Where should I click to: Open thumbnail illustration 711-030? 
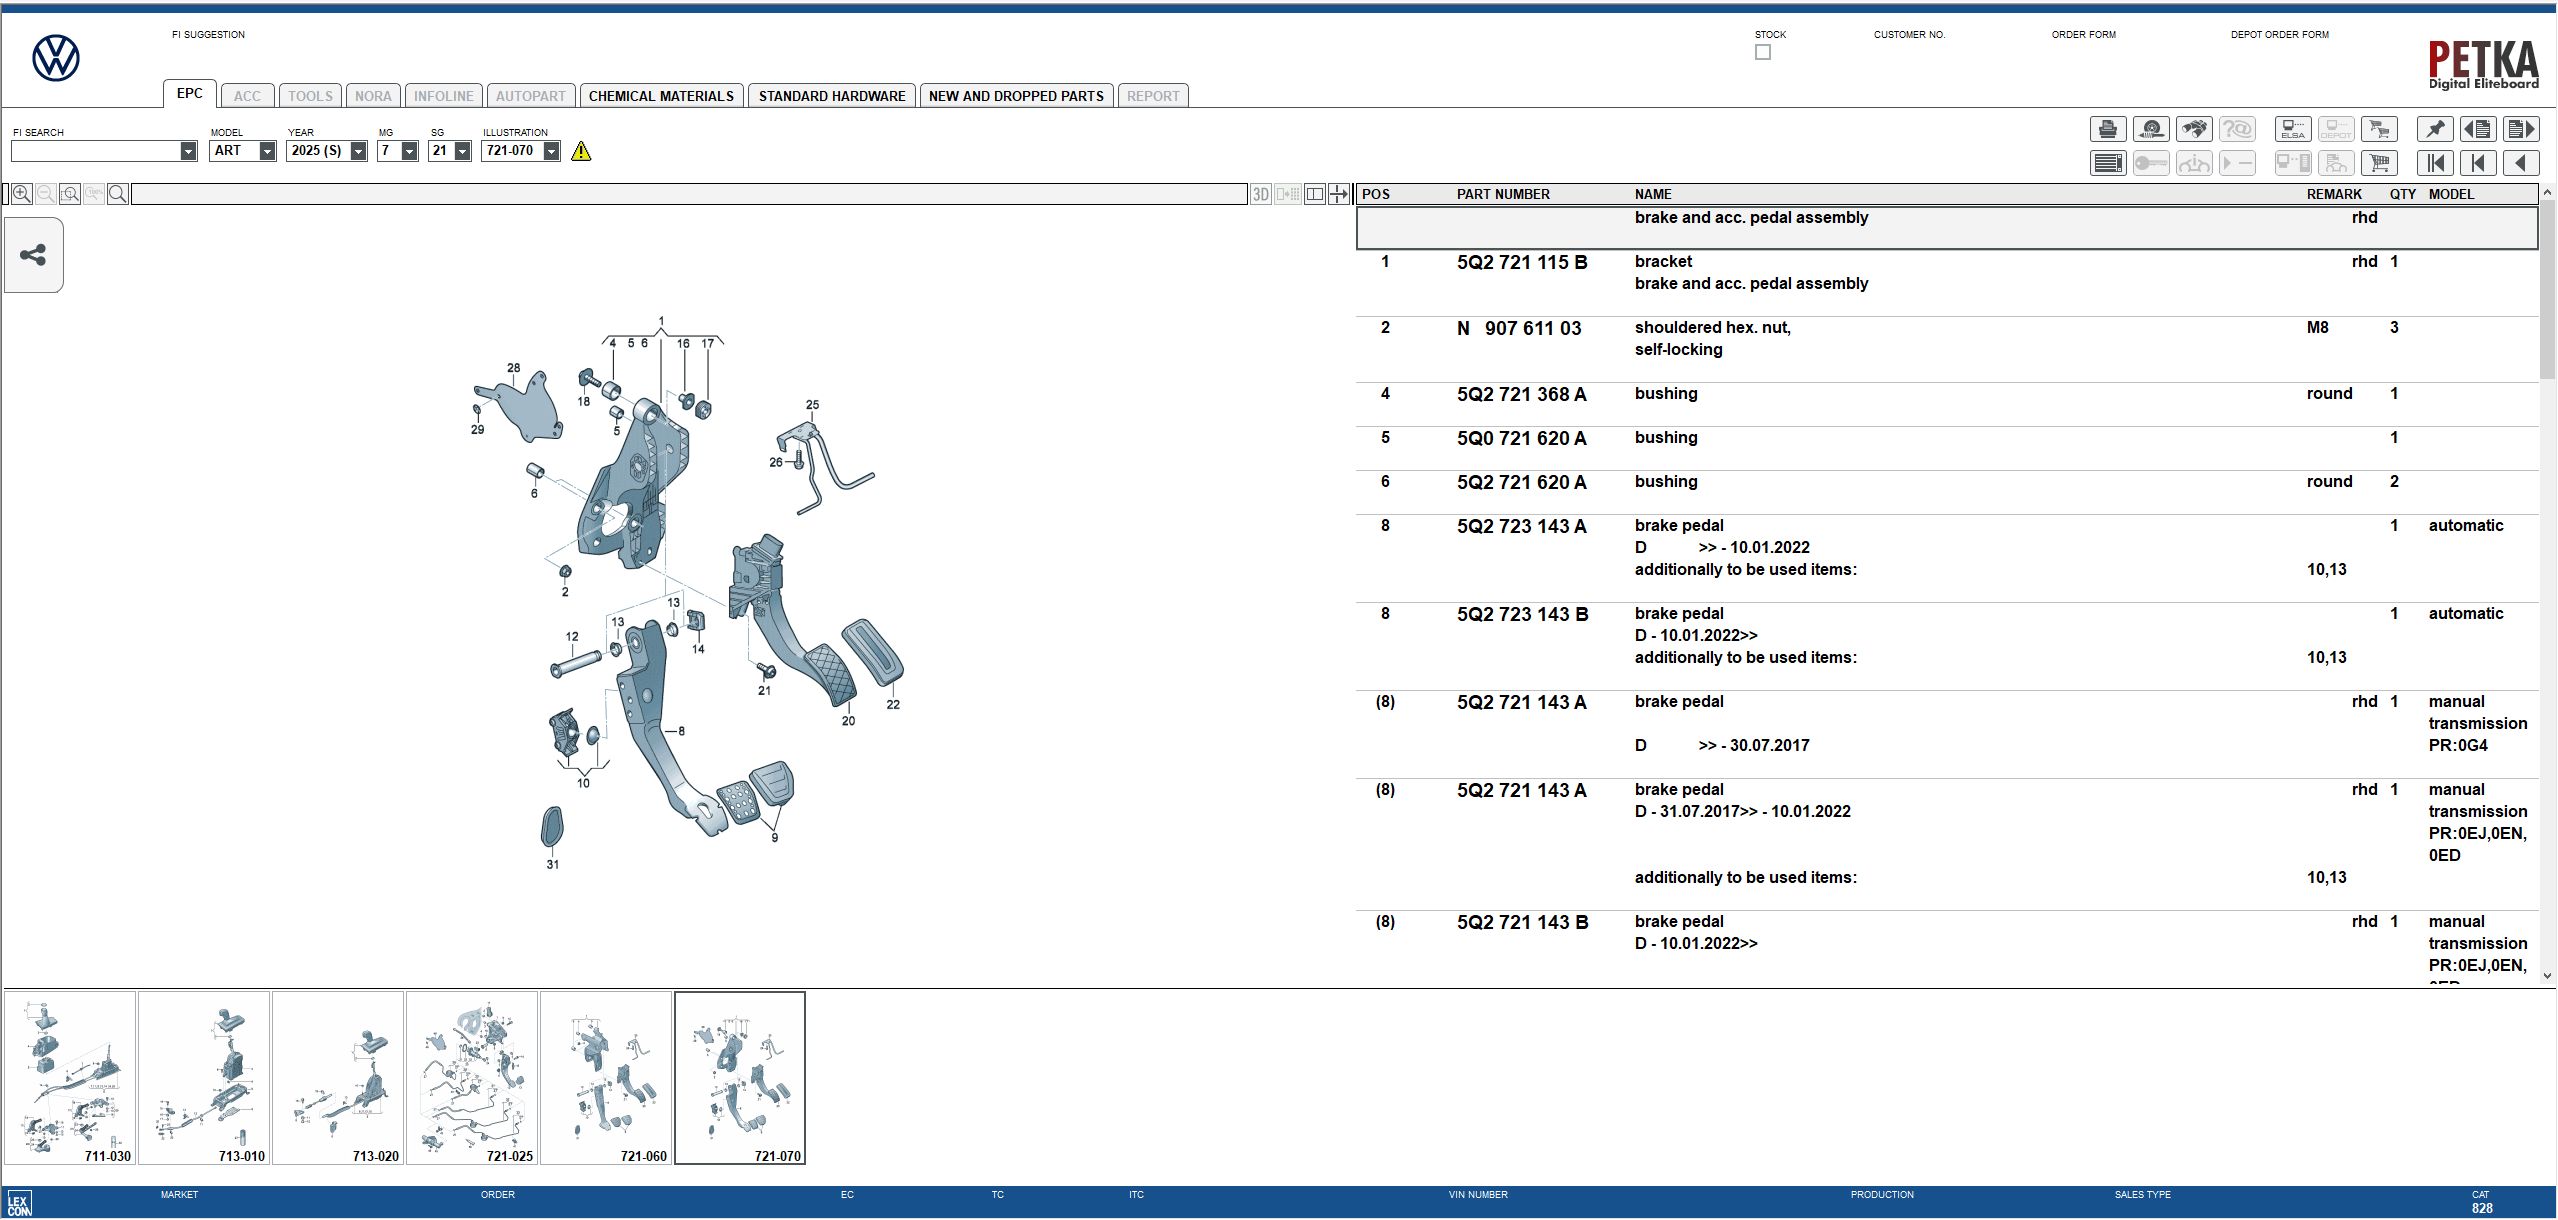70,1078
